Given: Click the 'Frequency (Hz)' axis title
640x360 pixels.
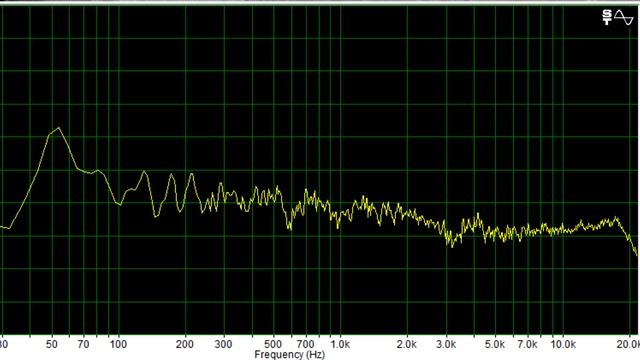Looking at the screenshot, I should (x=289, y=354).
